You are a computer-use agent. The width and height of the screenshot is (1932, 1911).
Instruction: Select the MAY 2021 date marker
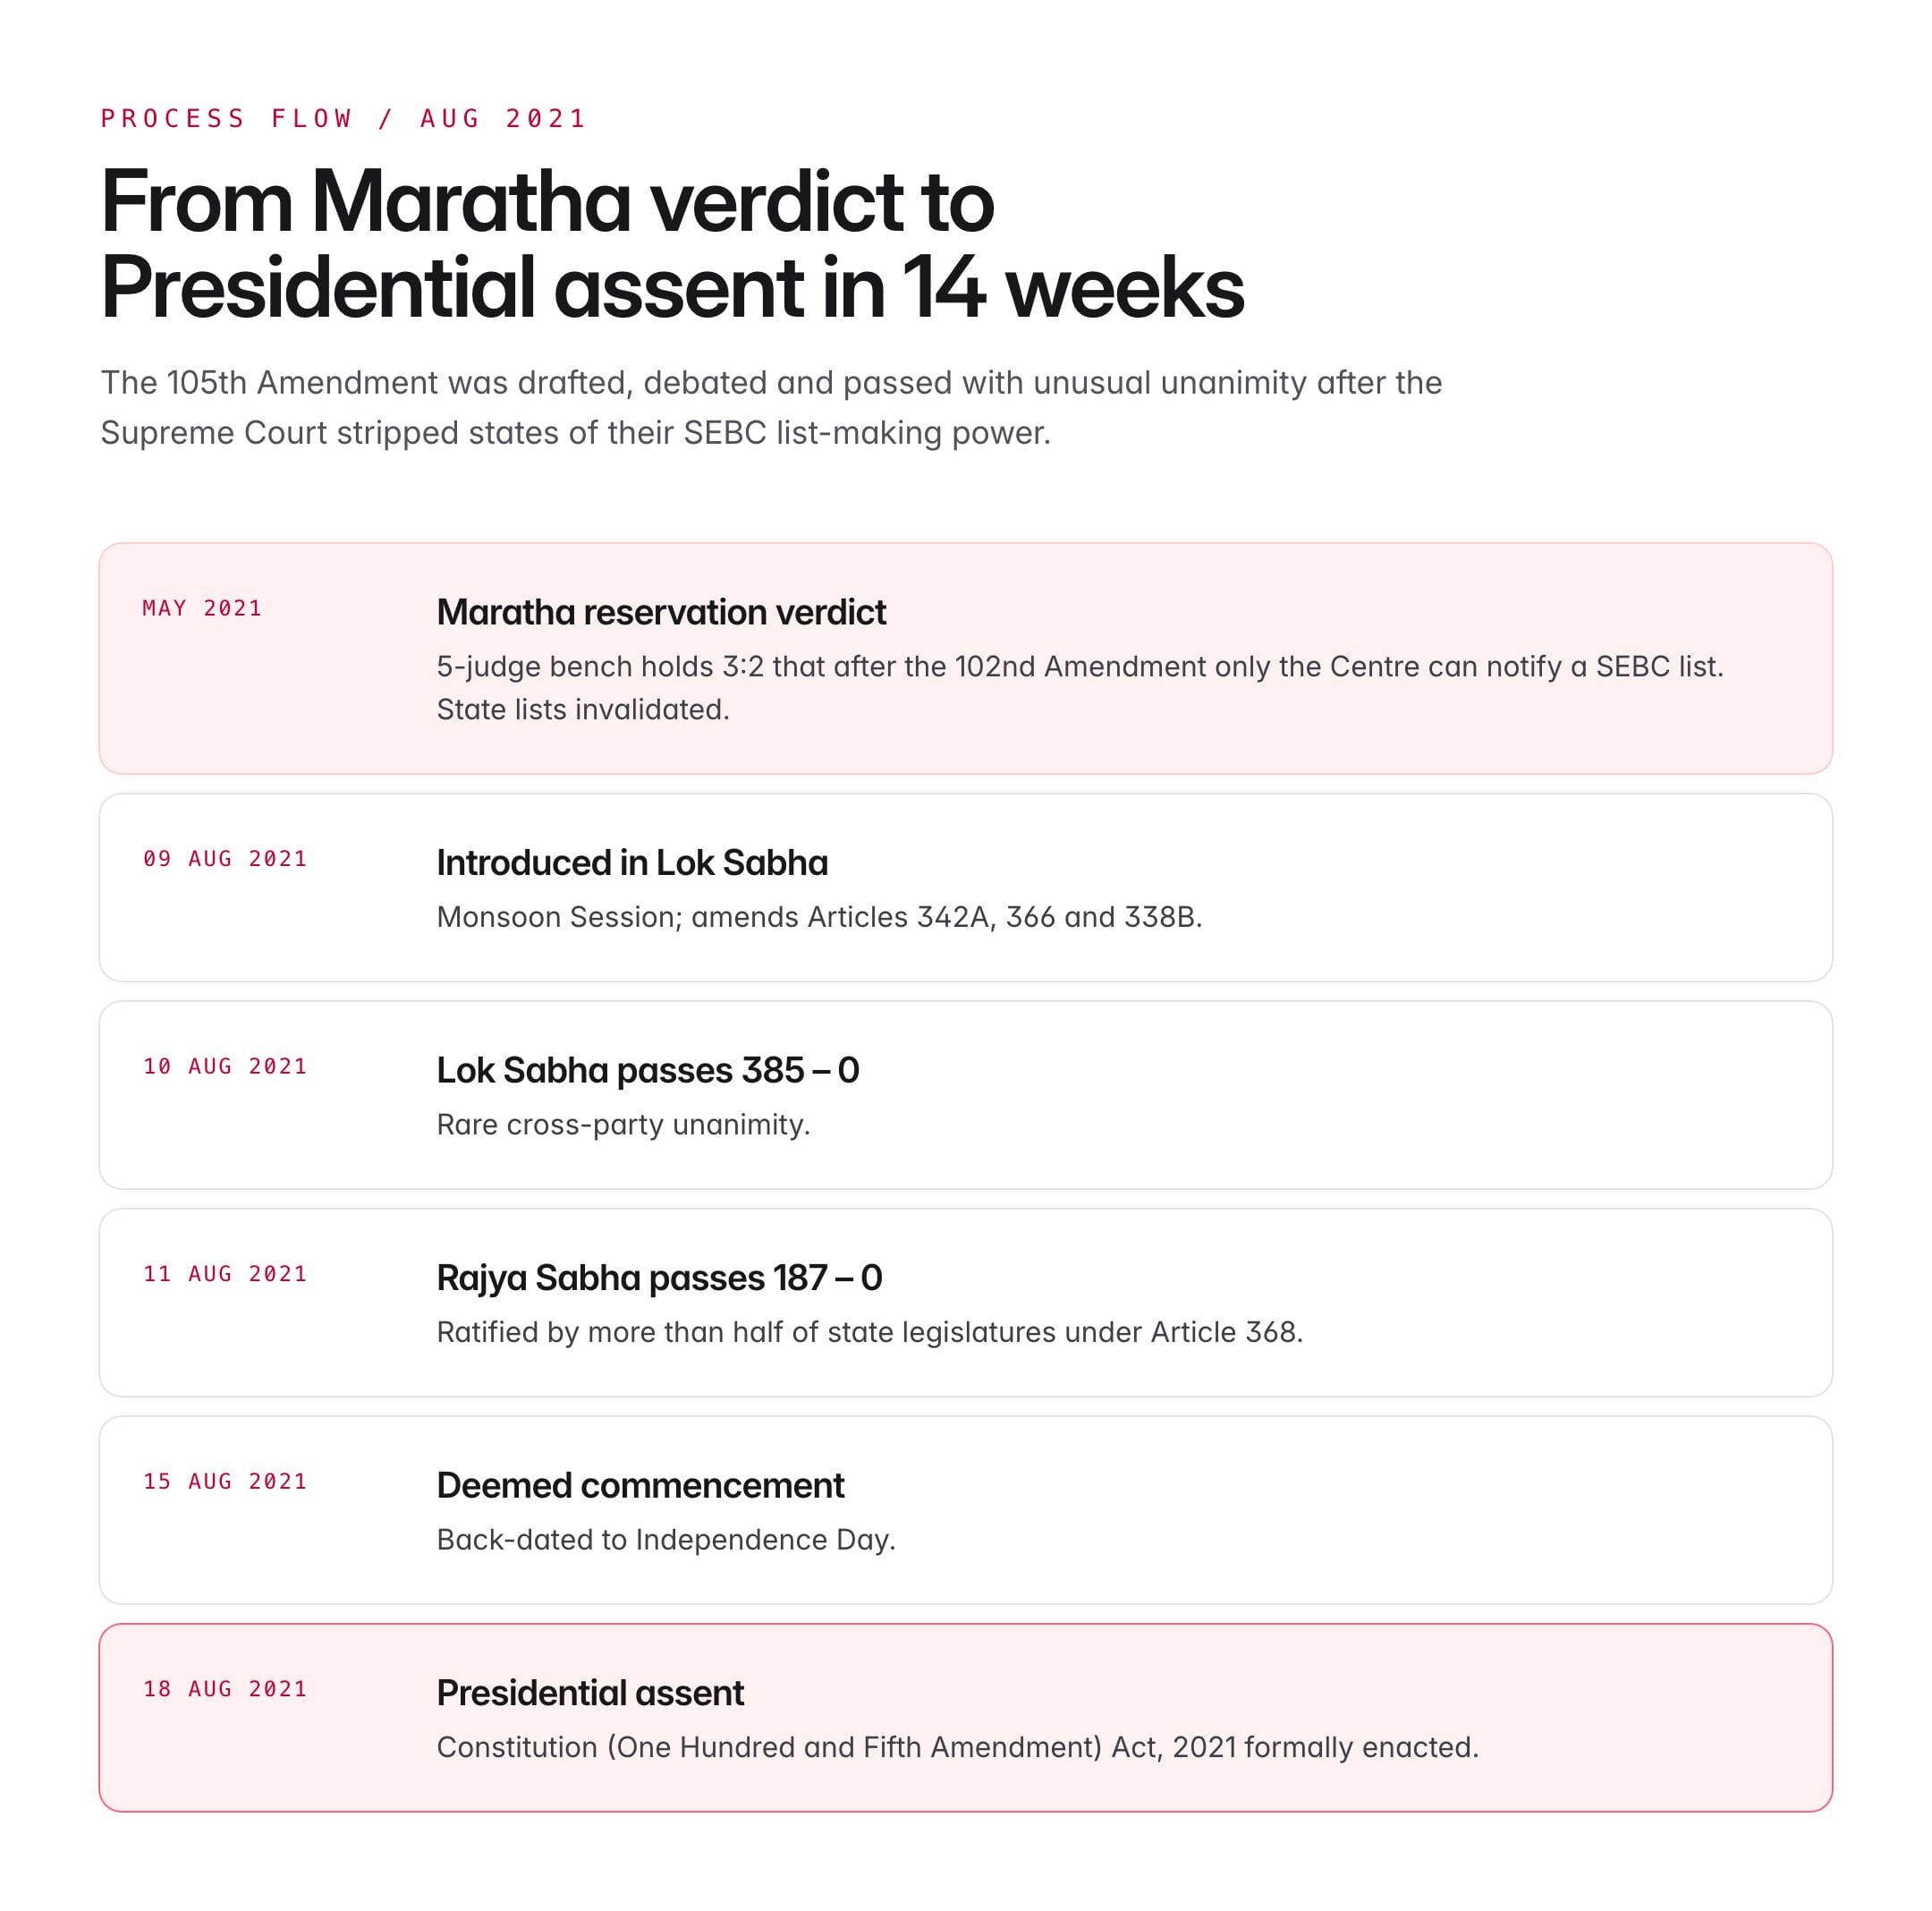[x=202, y=608]
